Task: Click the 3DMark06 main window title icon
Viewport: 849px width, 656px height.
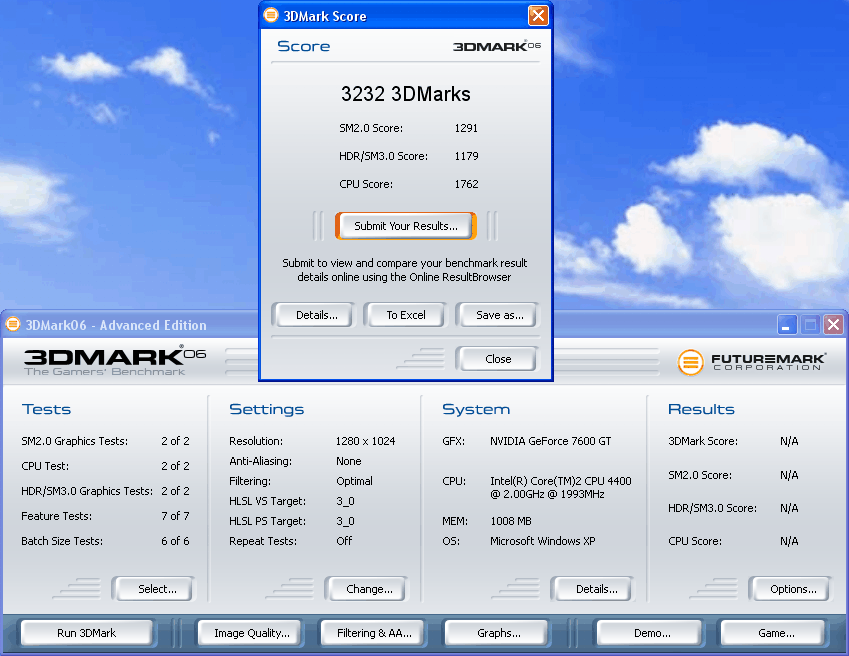Action: click(13, 325)
